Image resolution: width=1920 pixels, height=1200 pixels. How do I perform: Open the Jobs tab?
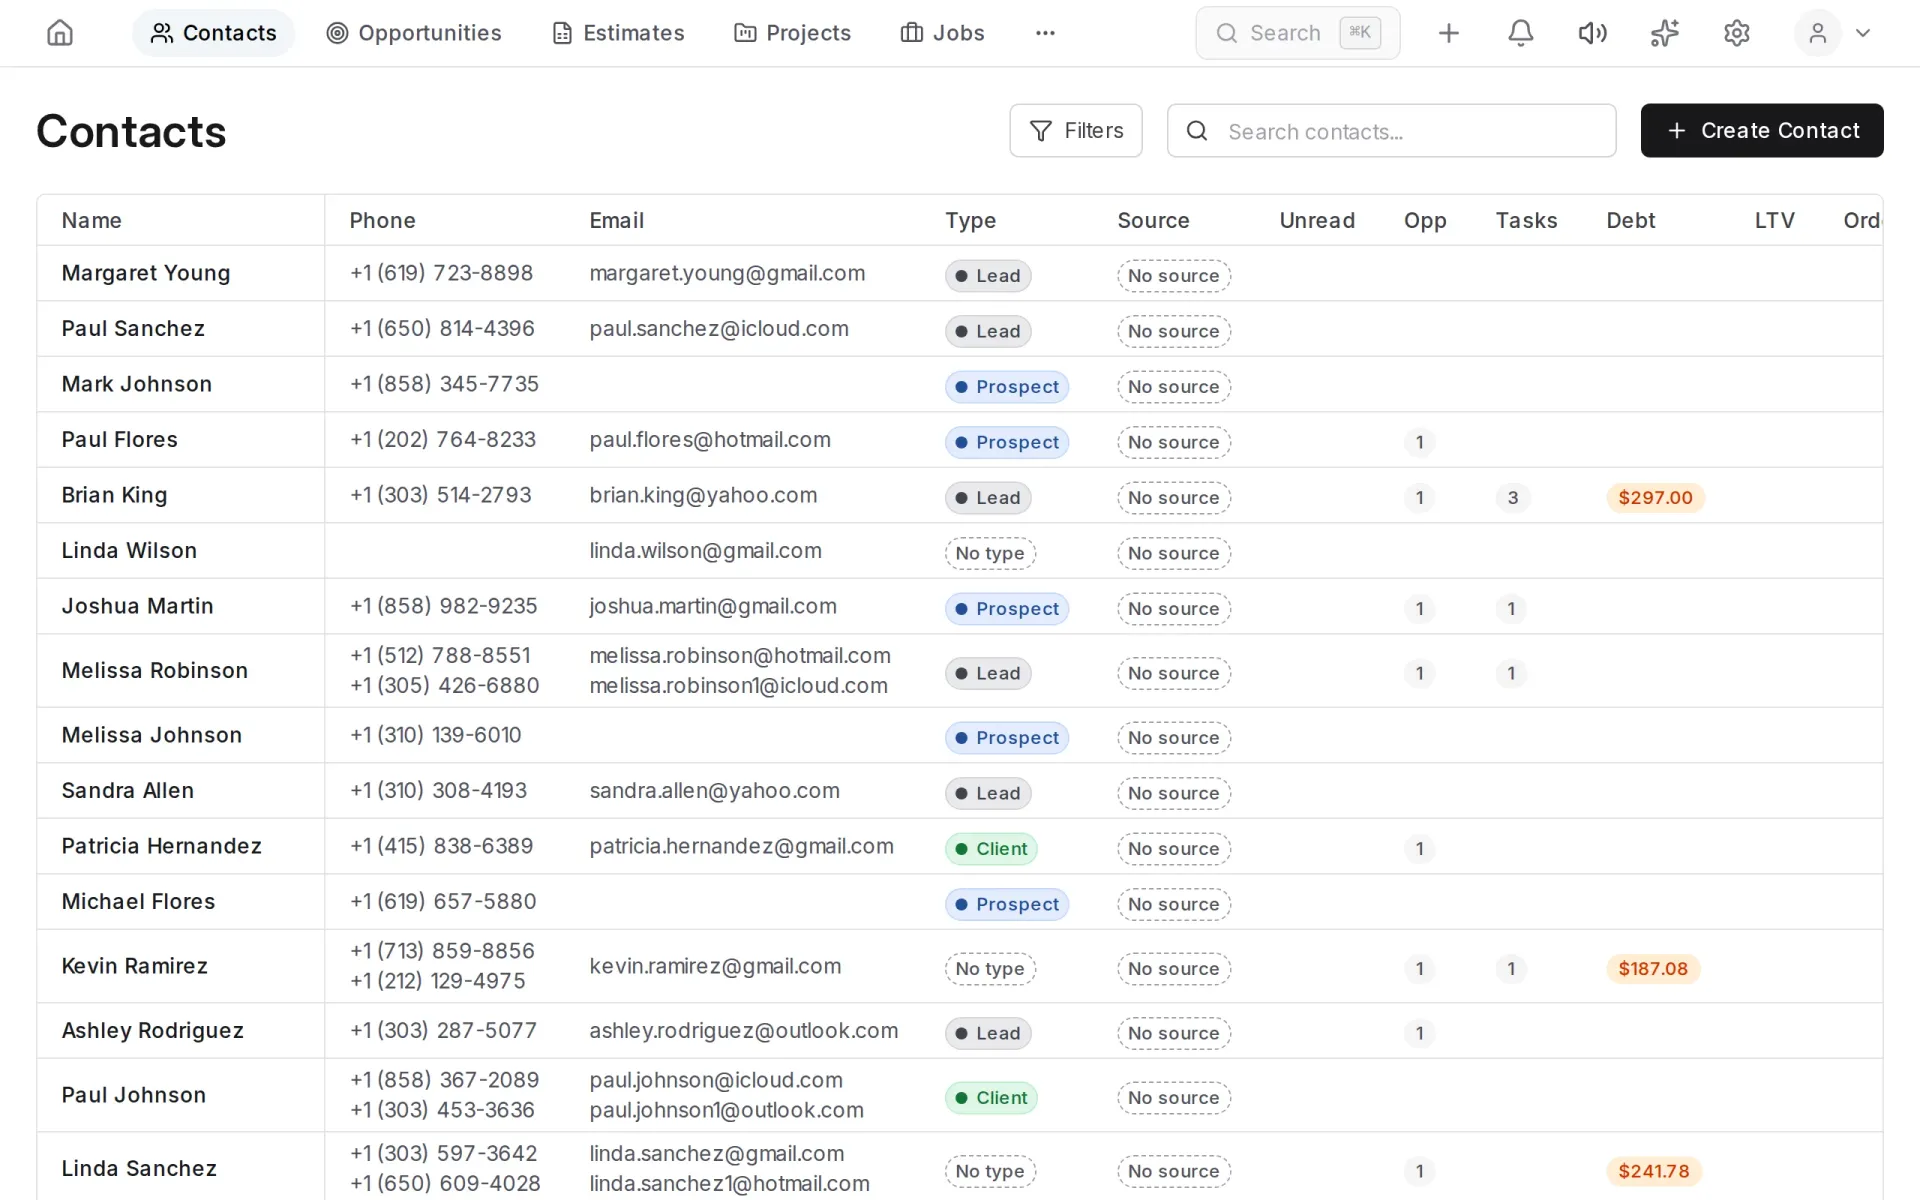click(942, 33)
